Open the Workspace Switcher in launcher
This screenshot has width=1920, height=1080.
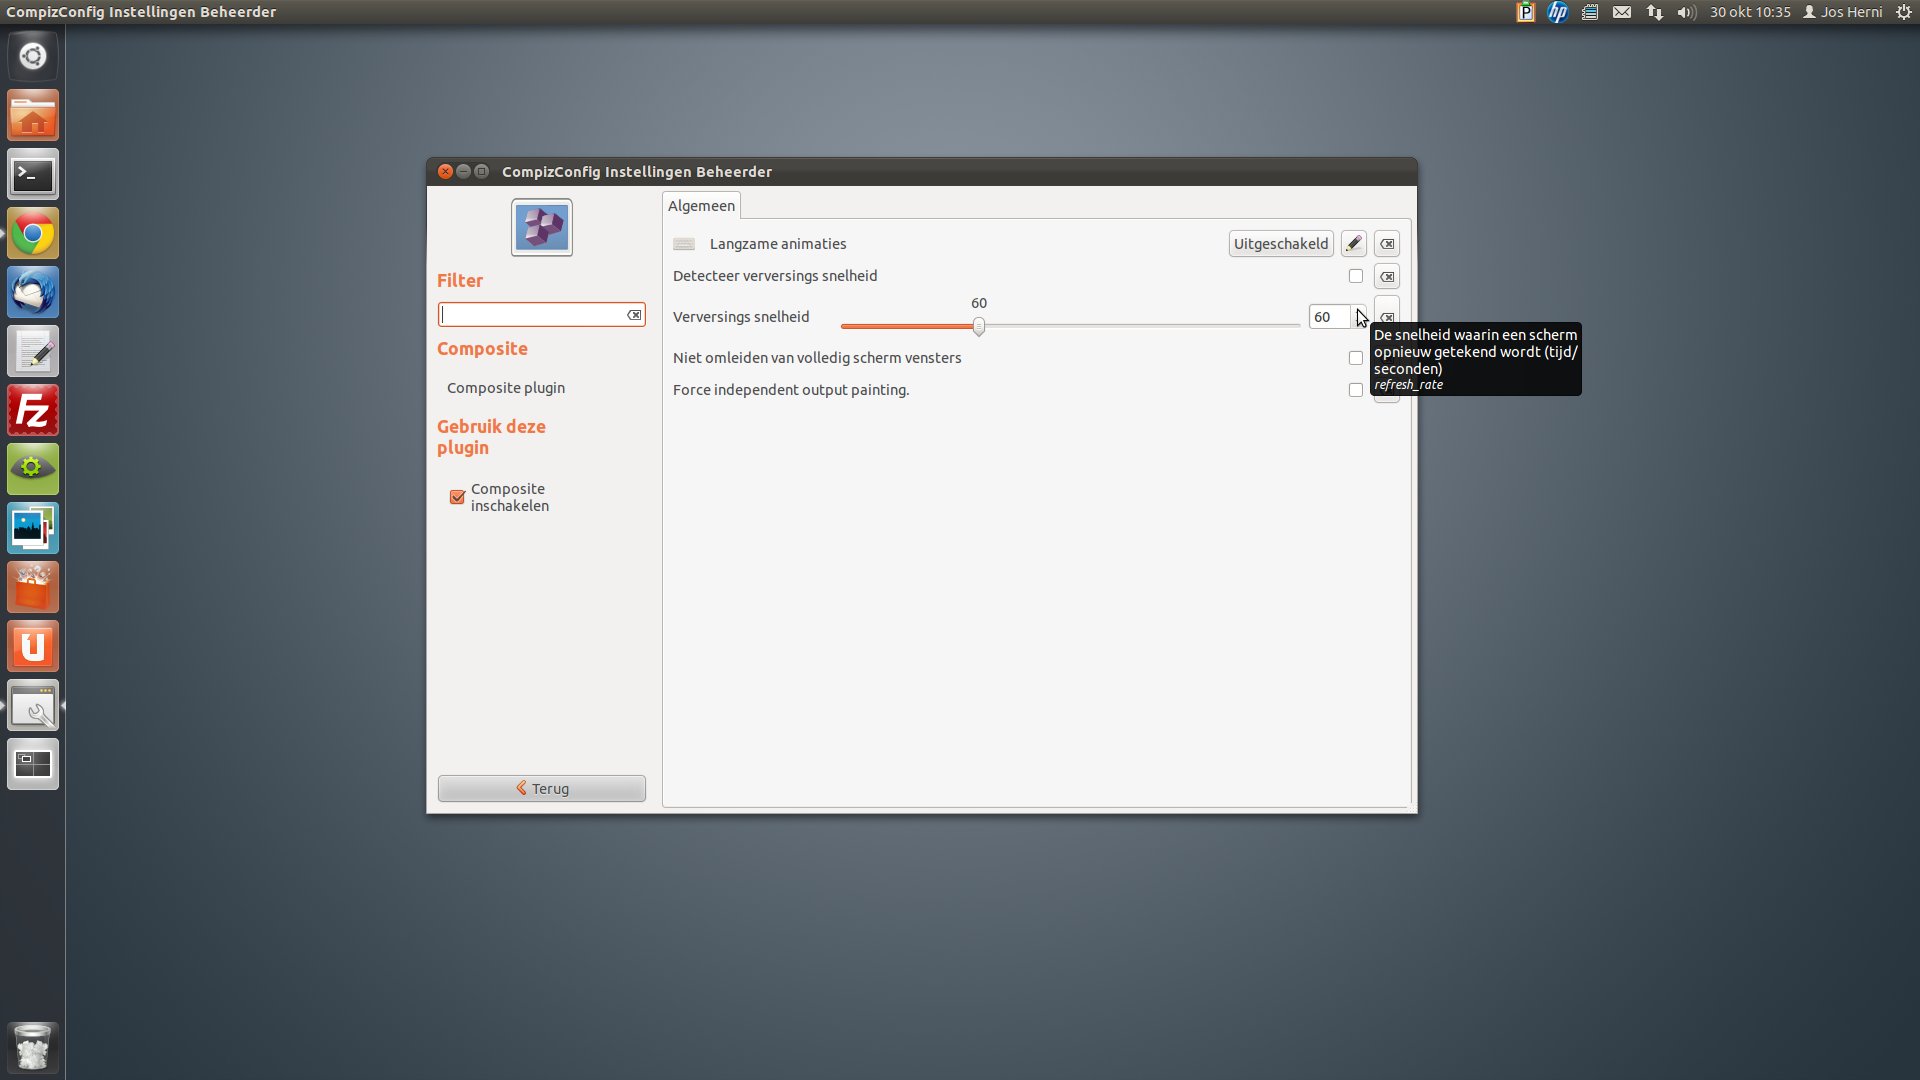(x=33, y=765)
